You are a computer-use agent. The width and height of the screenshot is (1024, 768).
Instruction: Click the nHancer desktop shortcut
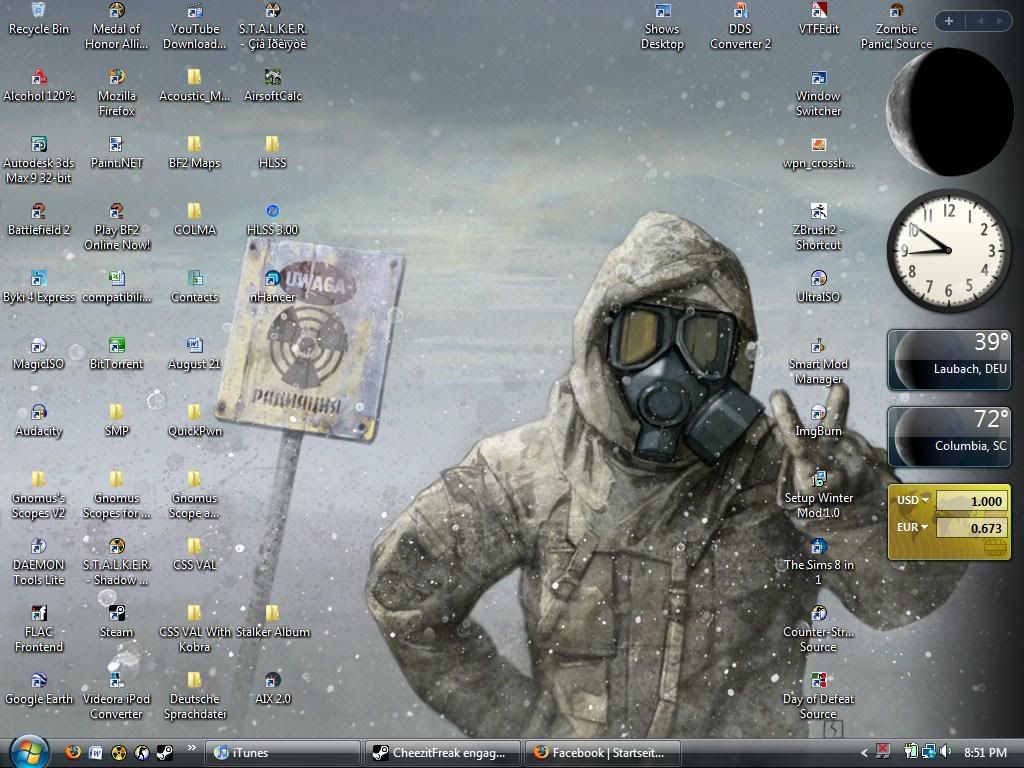272,287
